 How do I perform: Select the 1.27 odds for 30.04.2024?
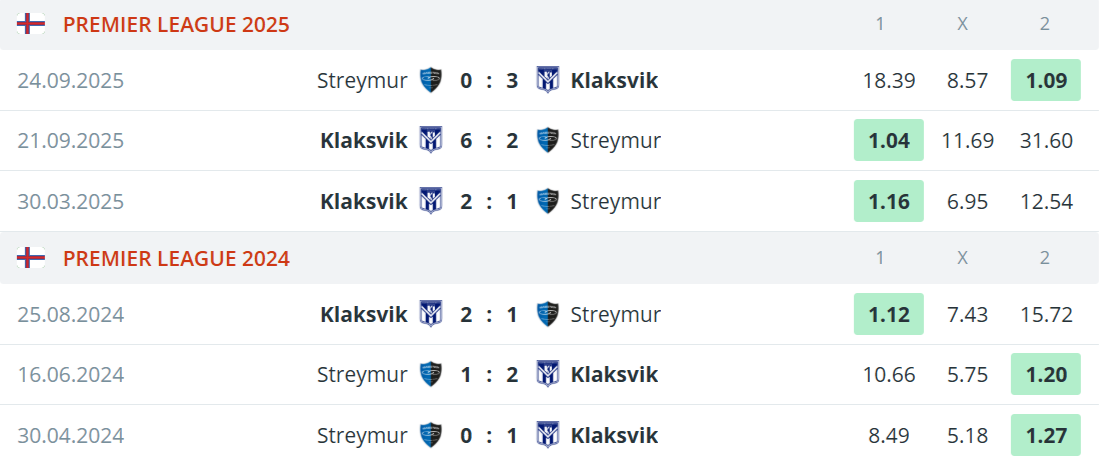tap(1045, 435)
